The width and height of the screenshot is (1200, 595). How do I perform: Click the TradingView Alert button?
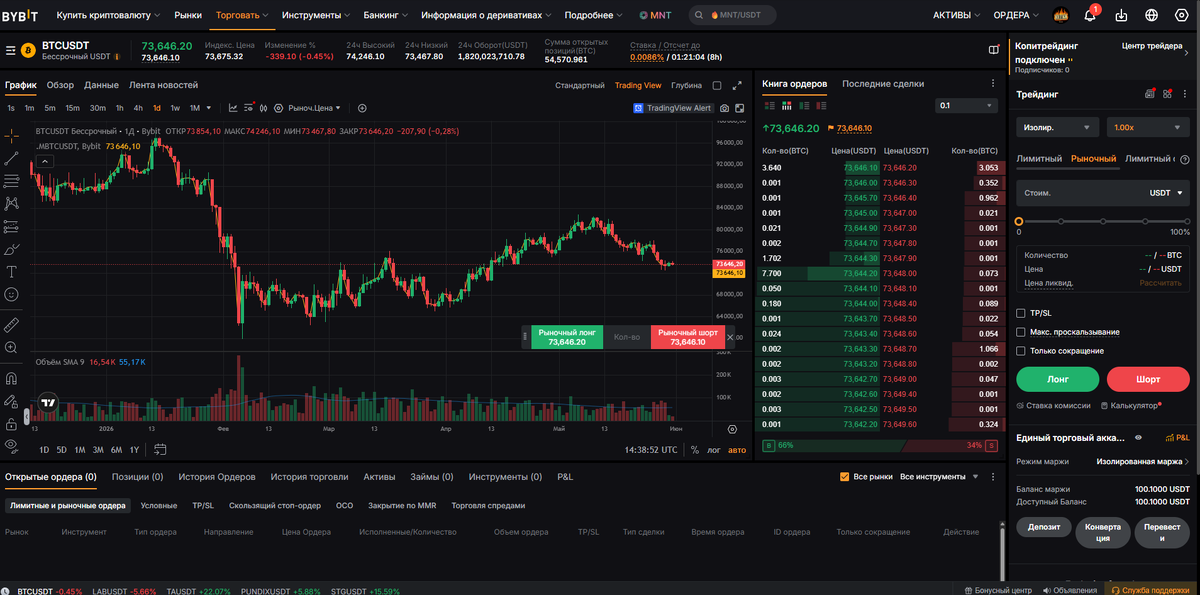tap(673, 108)
